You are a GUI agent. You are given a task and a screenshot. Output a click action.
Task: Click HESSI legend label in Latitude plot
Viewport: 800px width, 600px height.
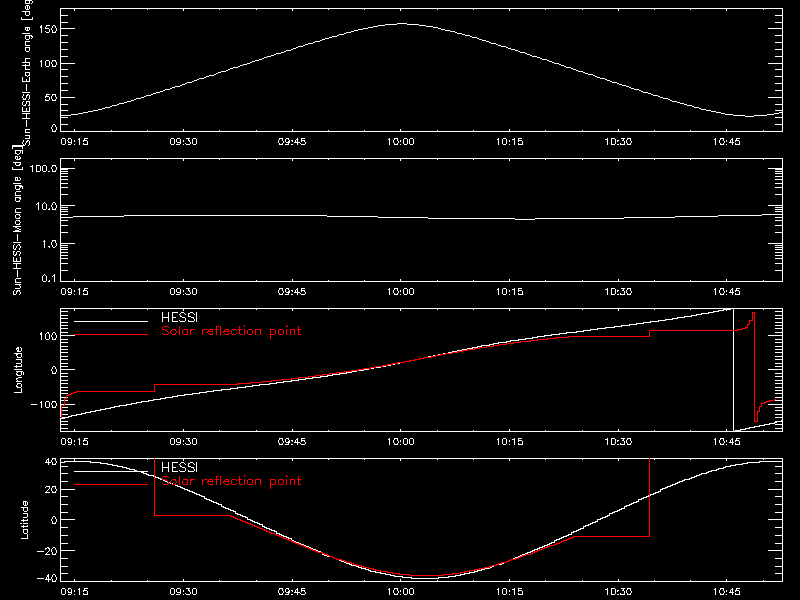coord(179,468)
